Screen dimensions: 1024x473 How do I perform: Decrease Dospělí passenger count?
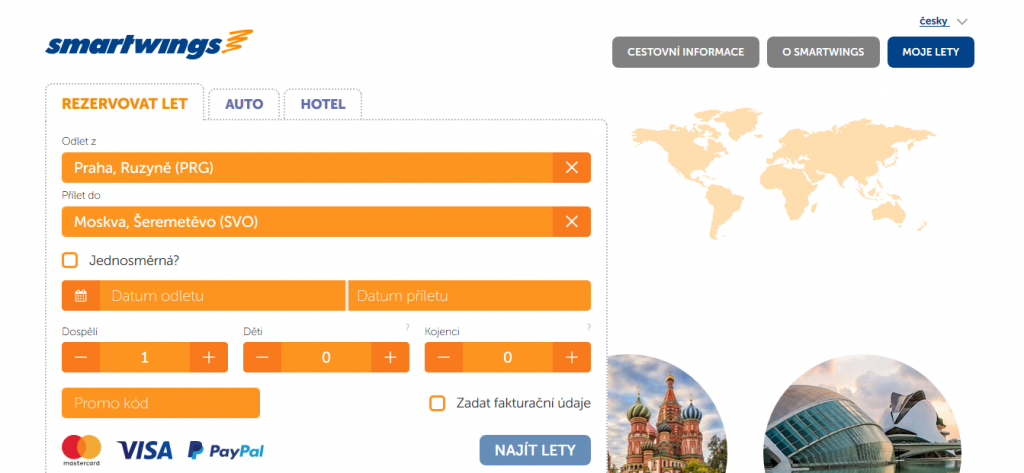click(x=80, y=357)
